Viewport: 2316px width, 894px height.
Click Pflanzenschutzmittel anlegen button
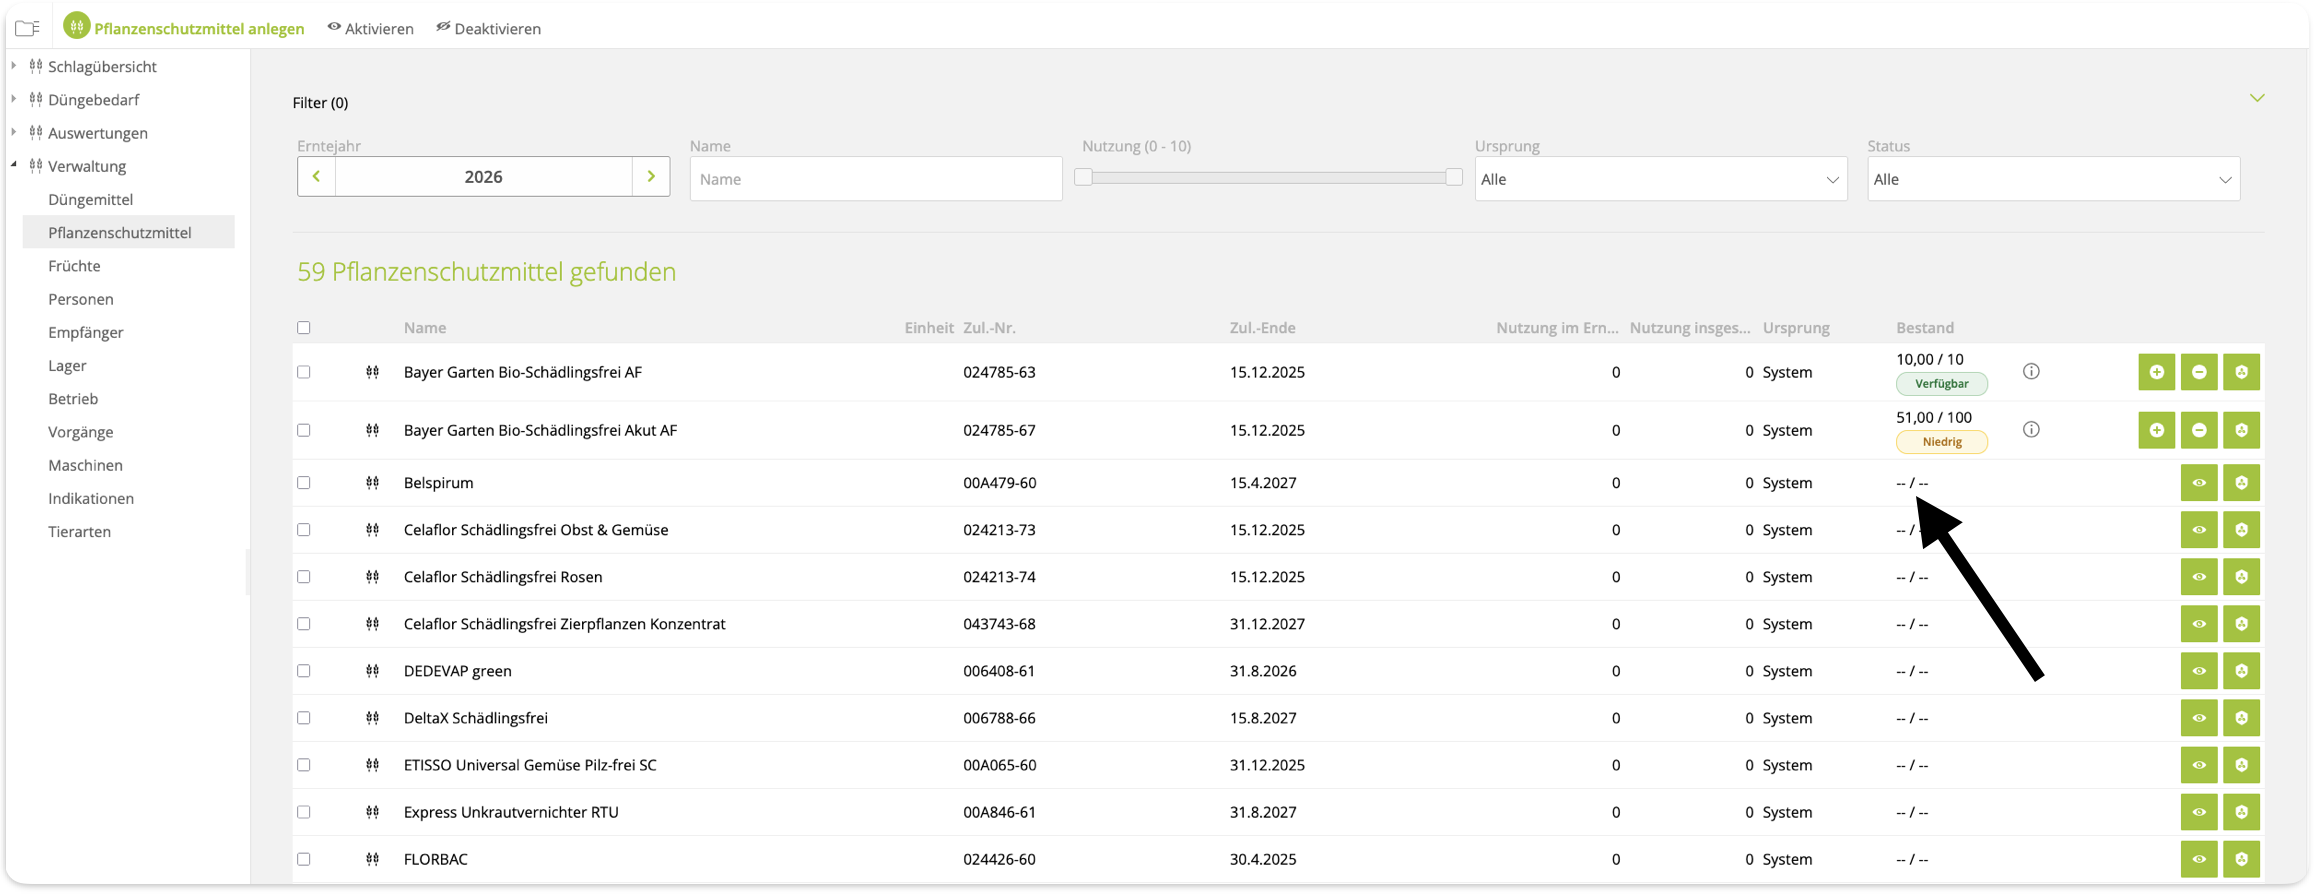pyautogui.click(x=185, y=28)
